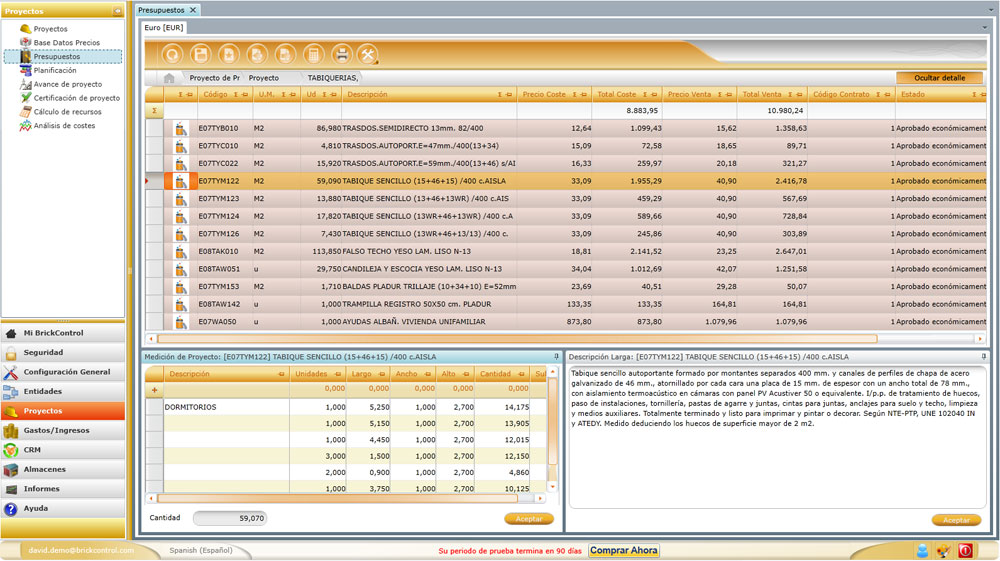Open Avance de proyecto in the tree
Image resolution: width=1000 pixels, height=561 pixels.
[x=68, y=84]
